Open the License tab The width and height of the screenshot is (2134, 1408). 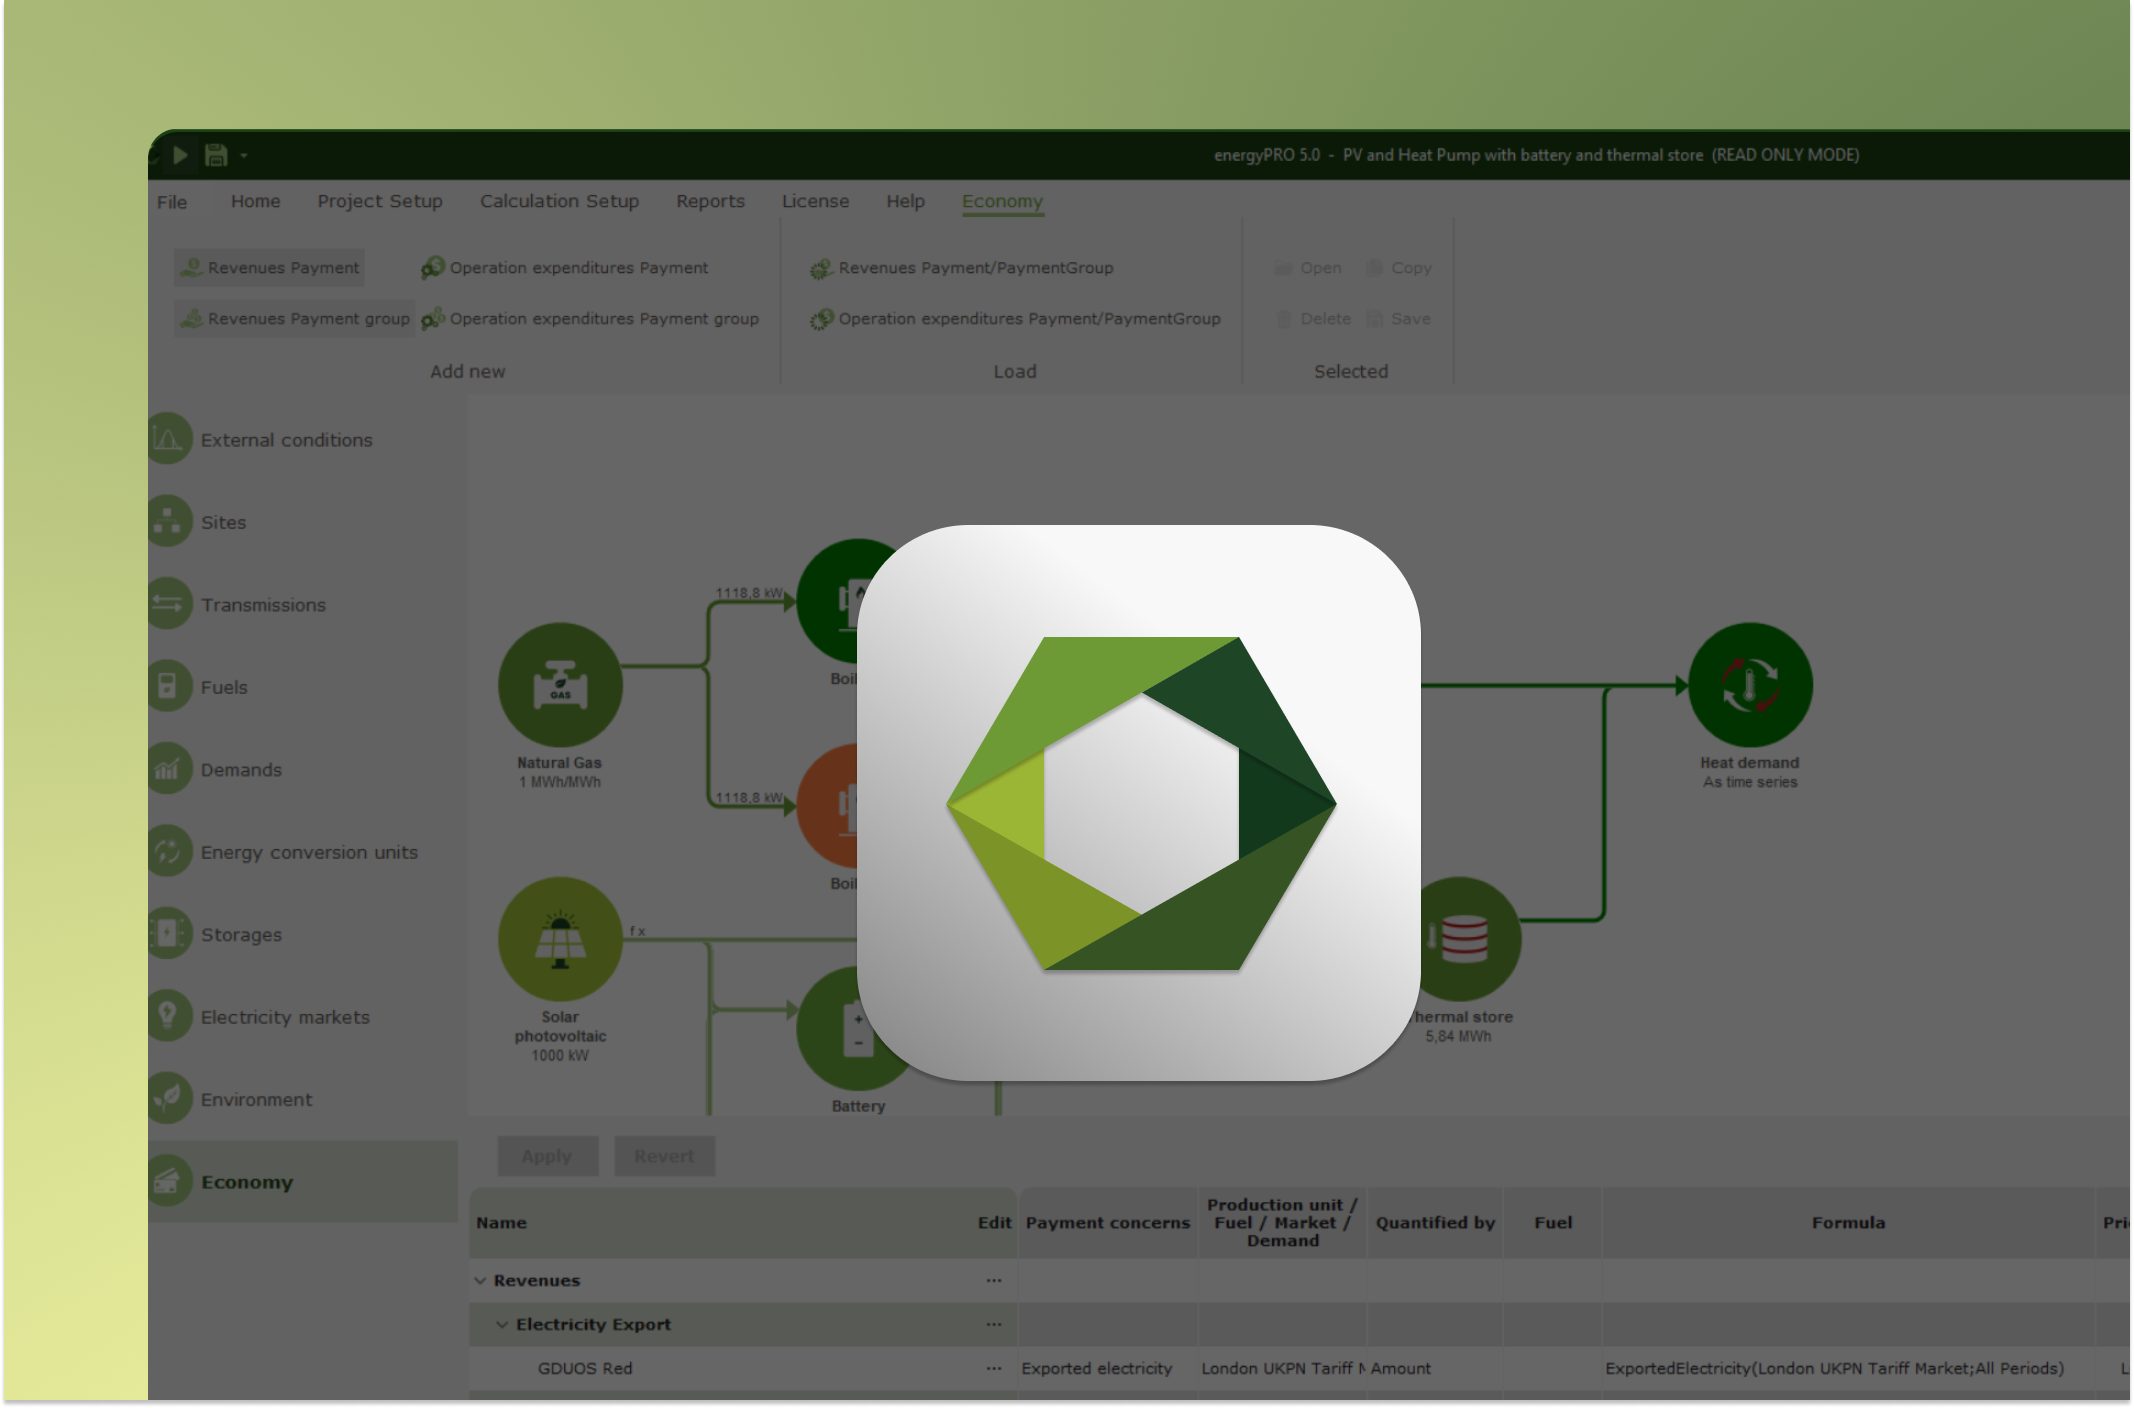coord(815,201)
